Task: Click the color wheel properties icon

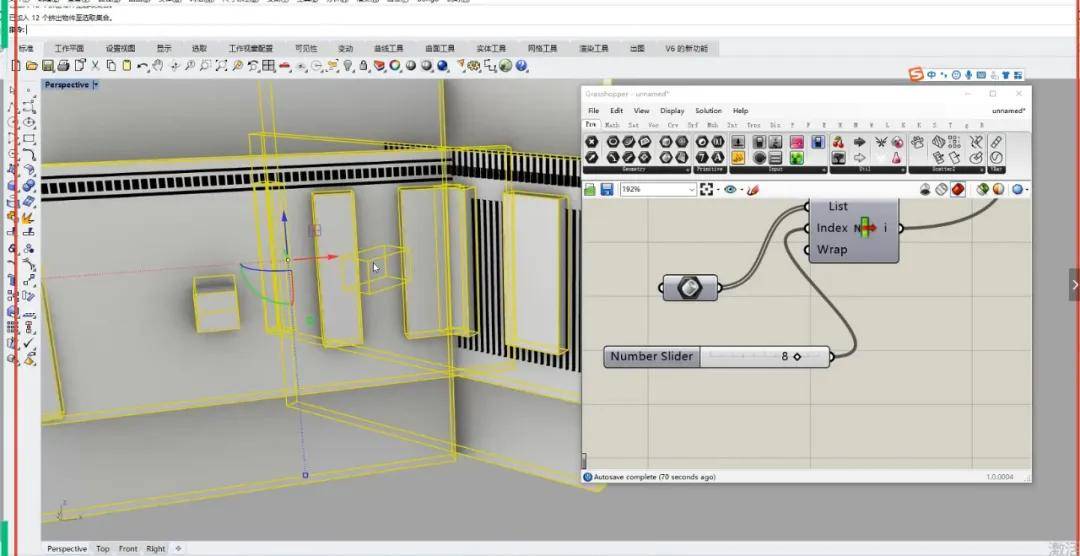Action: coord(395,65)
